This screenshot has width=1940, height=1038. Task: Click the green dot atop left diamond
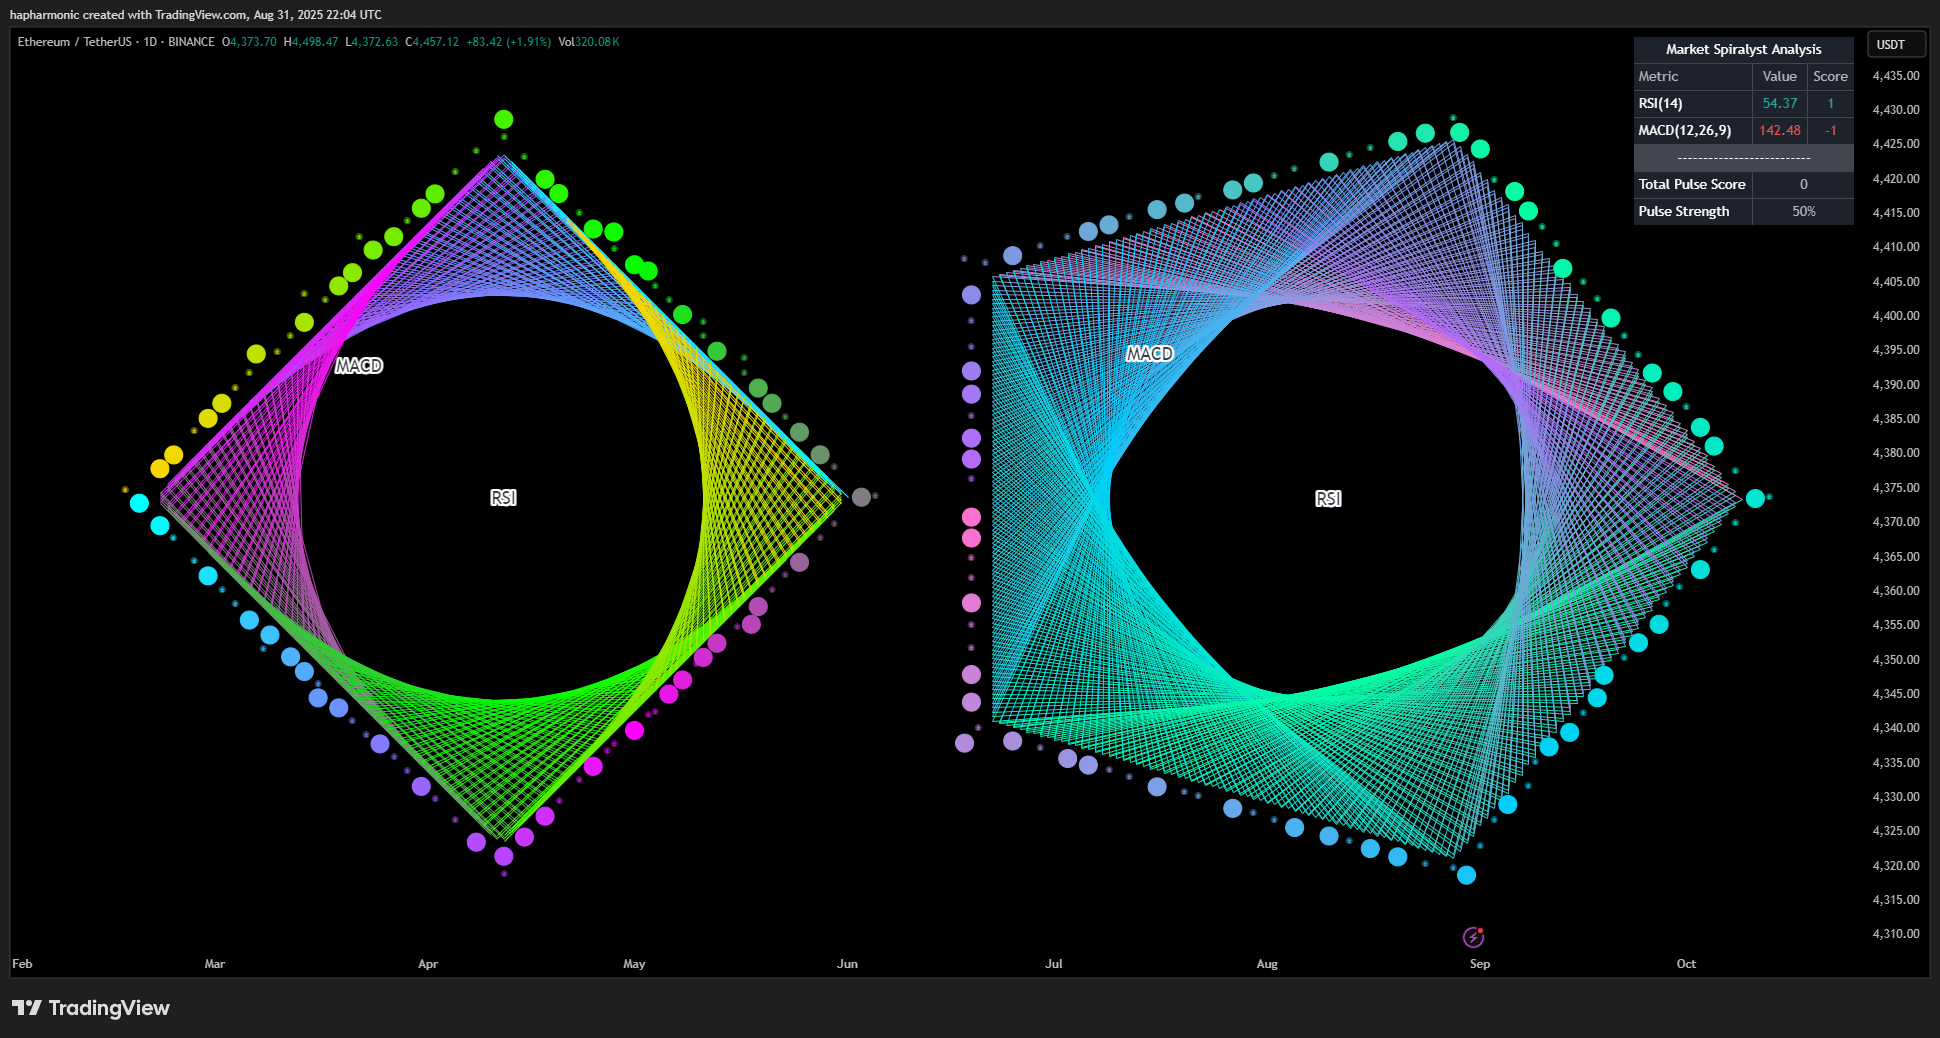click(504, 120)
